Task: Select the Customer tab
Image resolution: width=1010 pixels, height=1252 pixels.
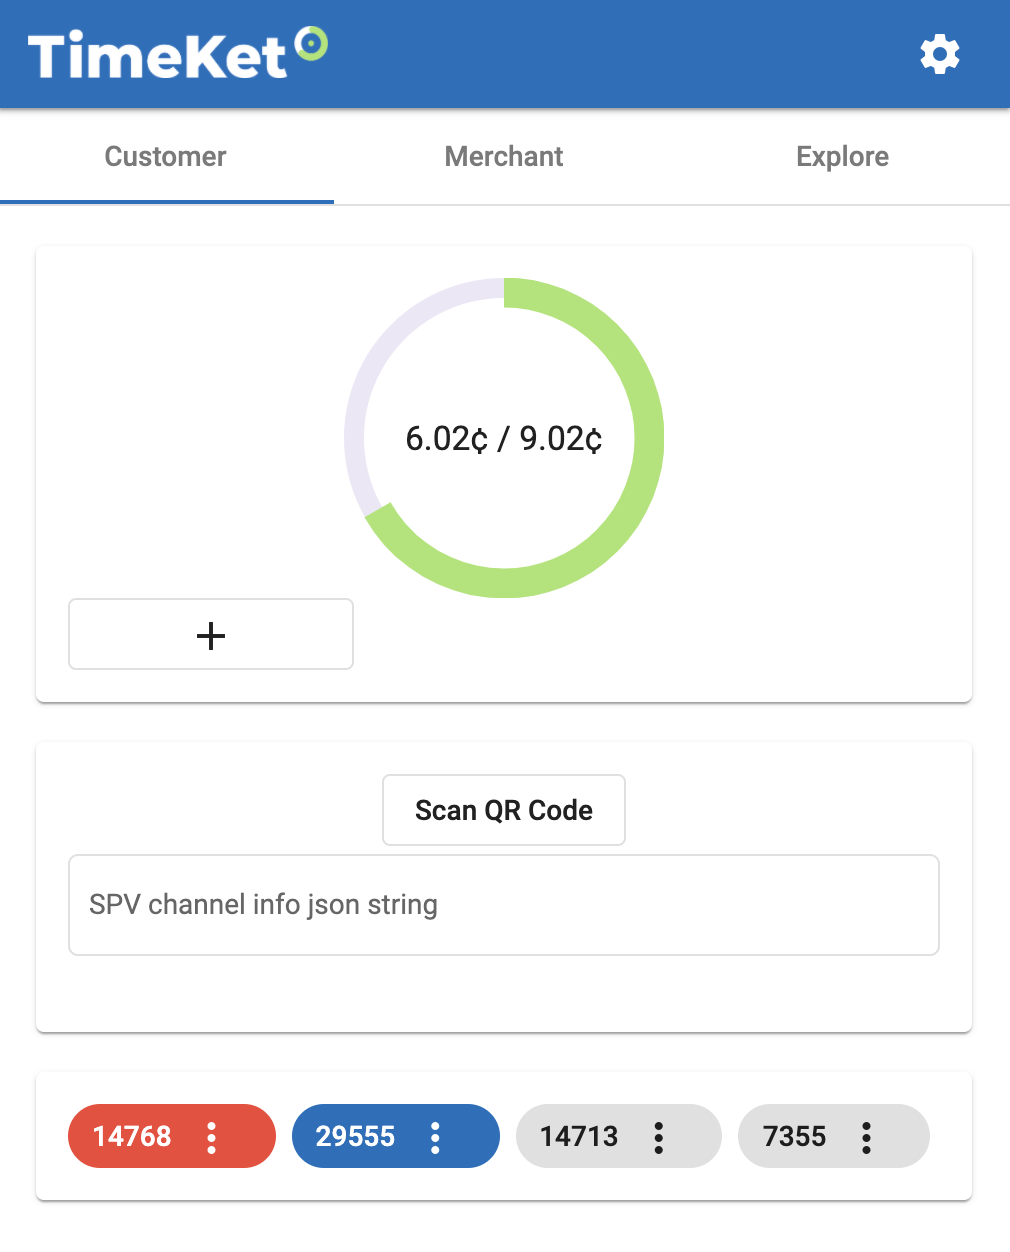Action: click(166, 156)
